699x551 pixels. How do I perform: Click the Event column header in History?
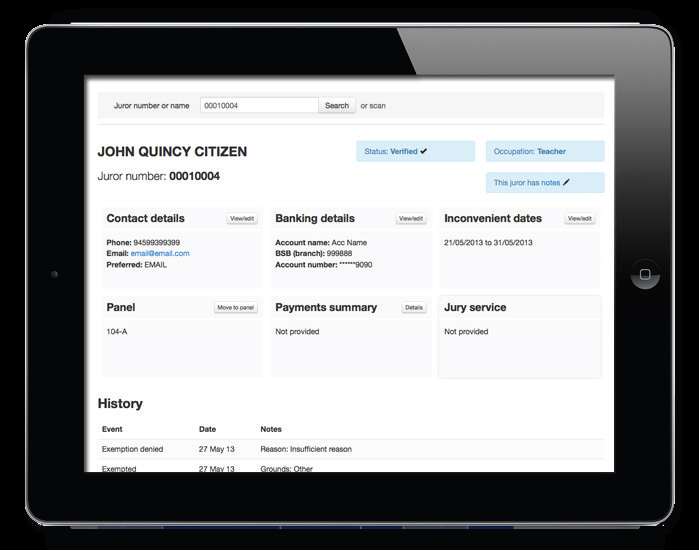pos(112,429)
